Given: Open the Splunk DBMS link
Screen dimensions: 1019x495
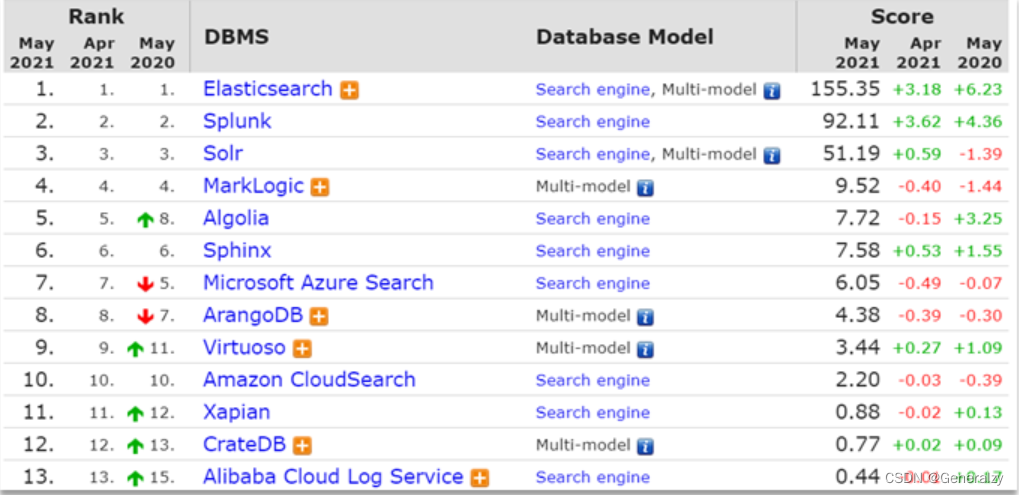Looking at the screenshot, I should click(x=237, y=121).
